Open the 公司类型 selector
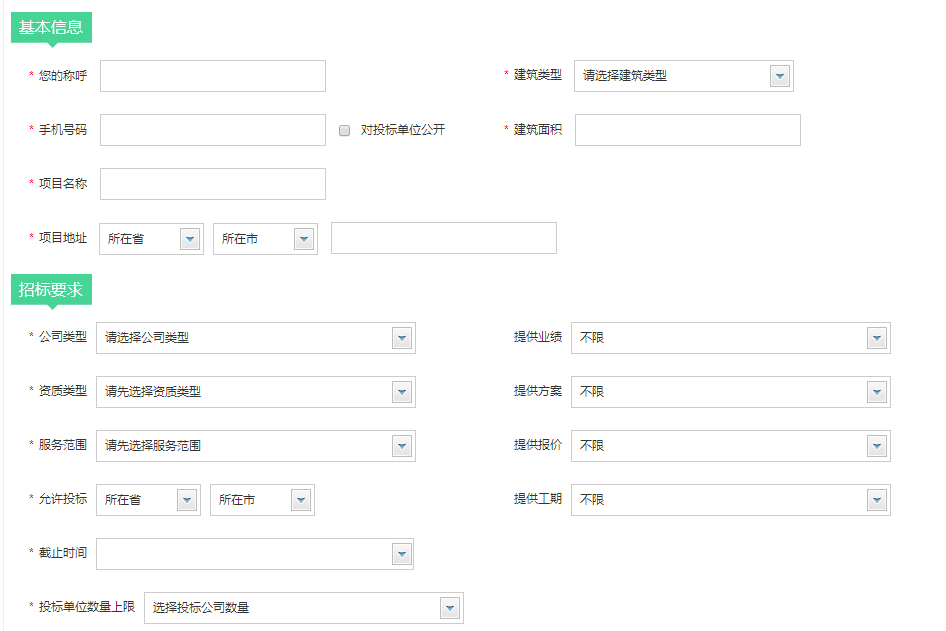946x631 pixels. click(255, 338)
